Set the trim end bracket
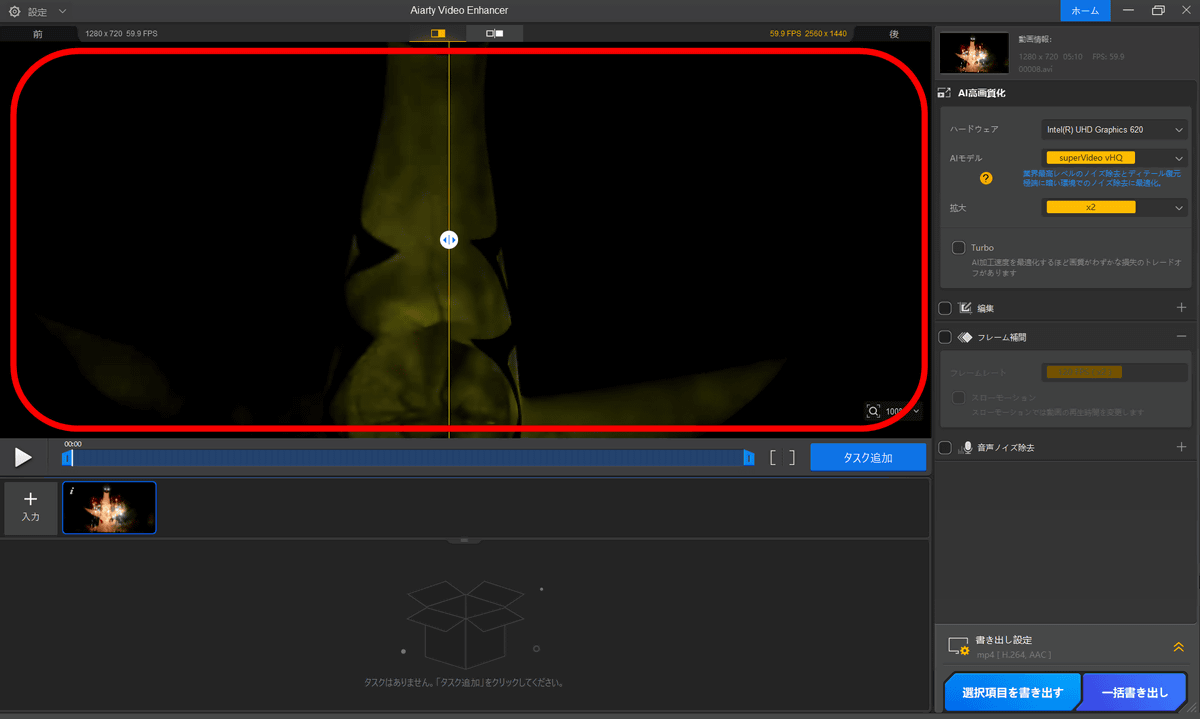Image resolution: width=1200 pixels, height=719 pixels. (791, 457)
